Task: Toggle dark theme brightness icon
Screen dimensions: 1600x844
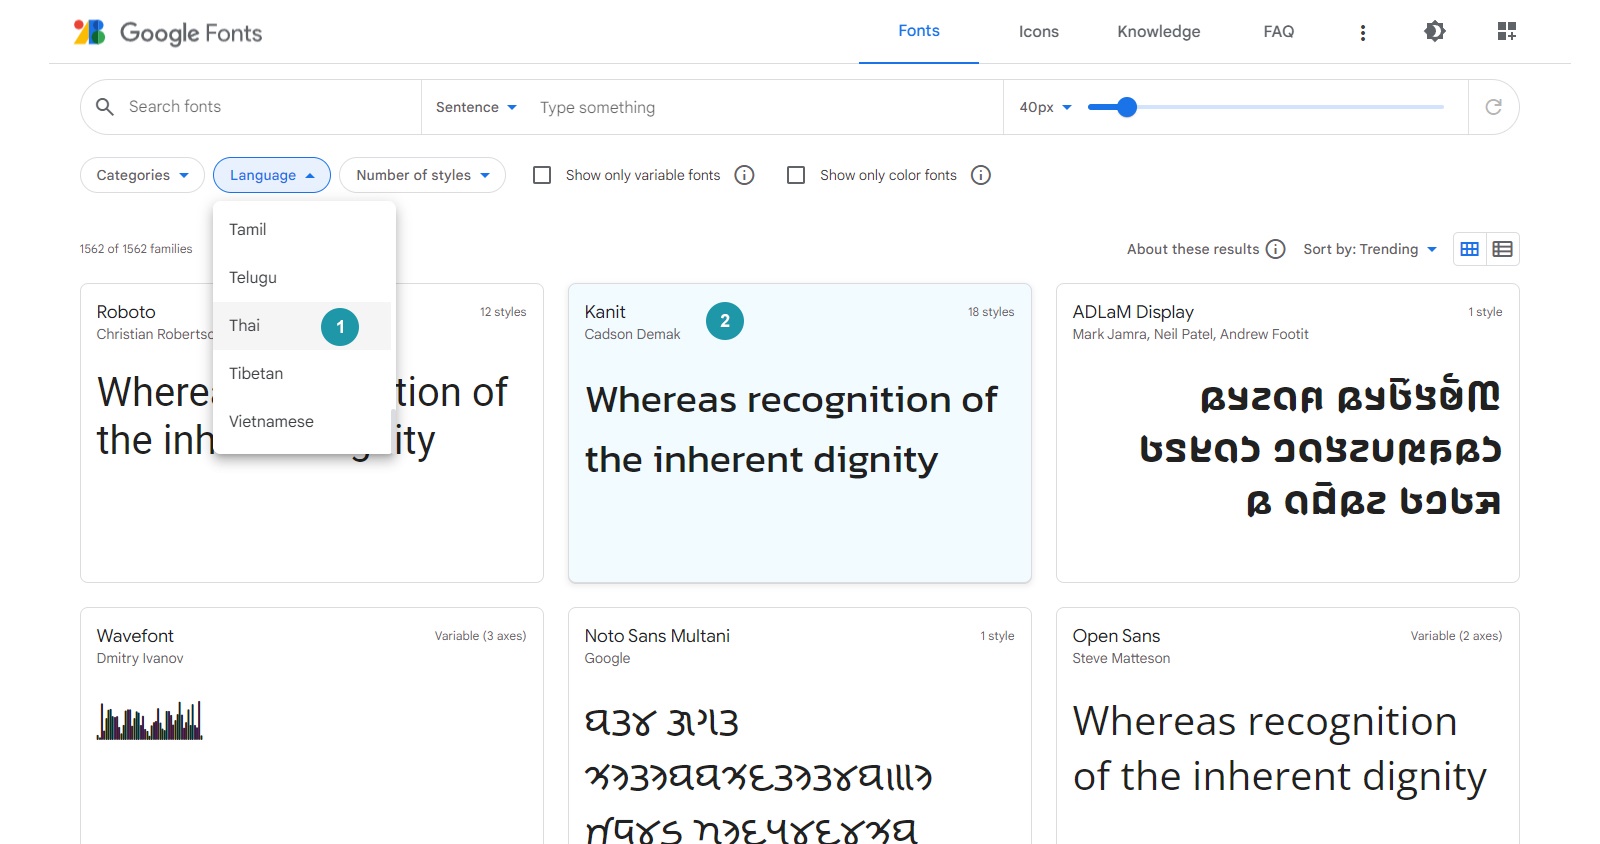Action: (x=1434, y=31)
